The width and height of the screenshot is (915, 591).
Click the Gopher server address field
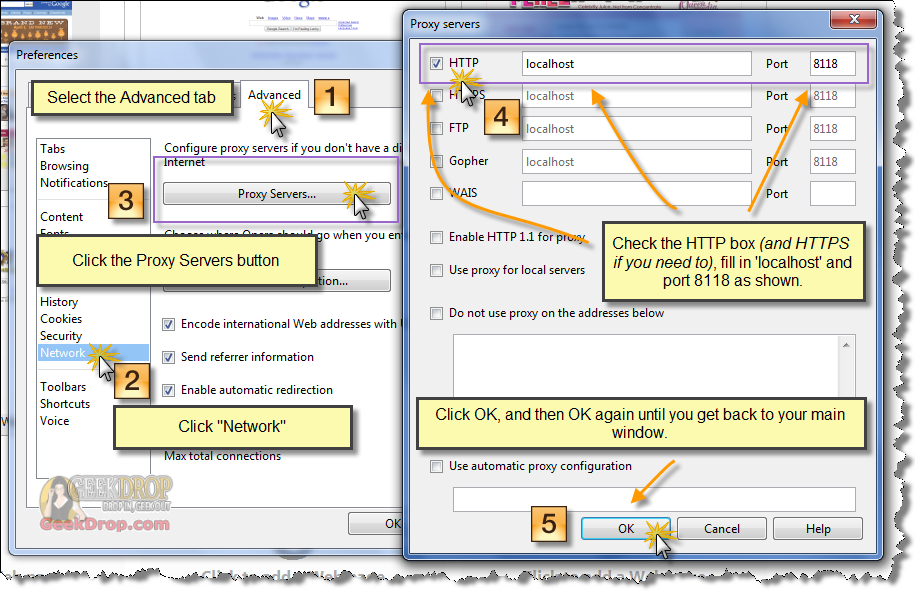[637, 162]
